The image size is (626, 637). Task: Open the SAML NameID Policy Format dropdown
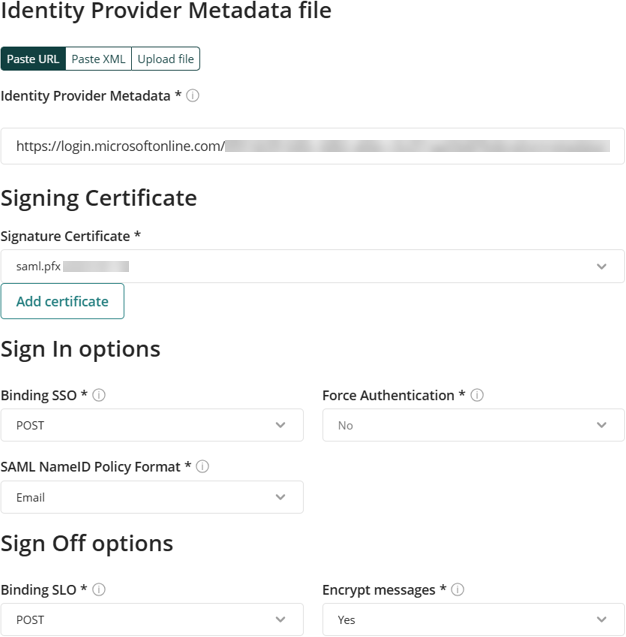click(x=152, y=497)
